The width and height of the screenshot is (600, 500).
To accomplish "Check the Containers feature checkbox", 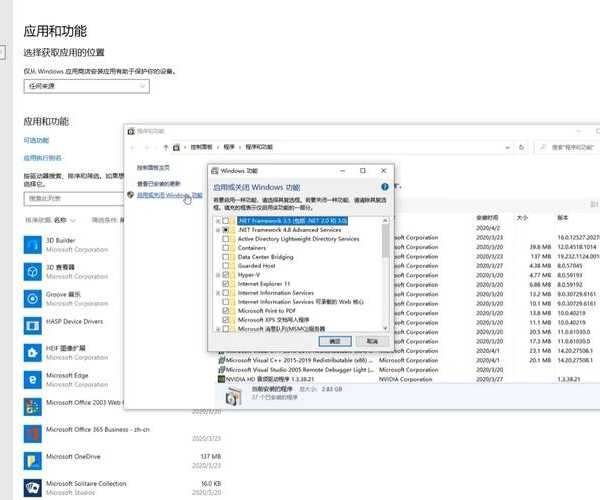I will coord(227,248).
